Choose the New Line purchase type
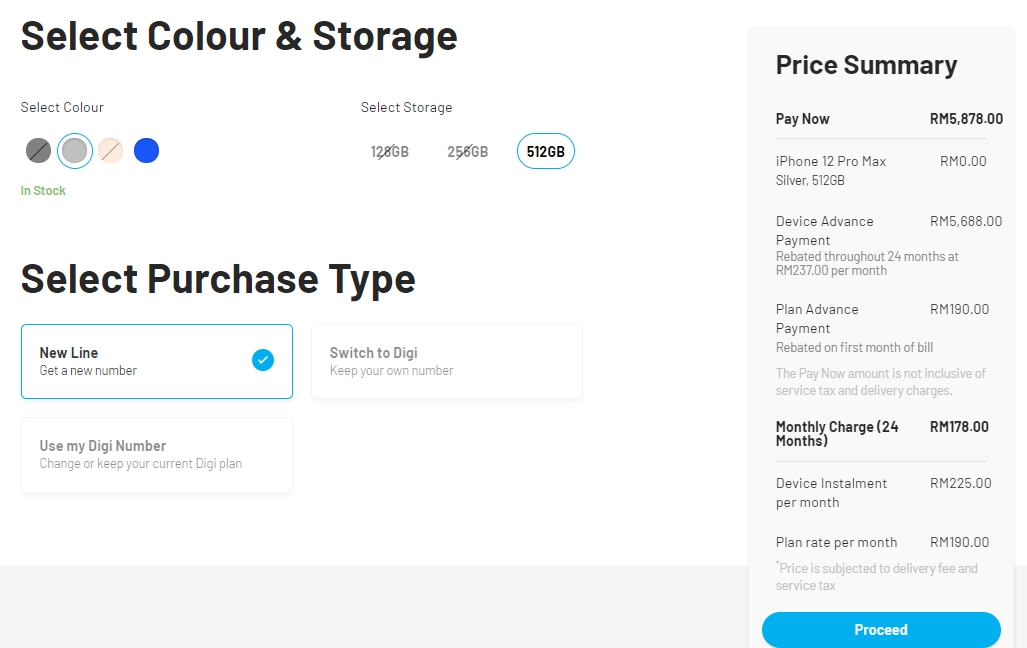 tap(156, 361)
